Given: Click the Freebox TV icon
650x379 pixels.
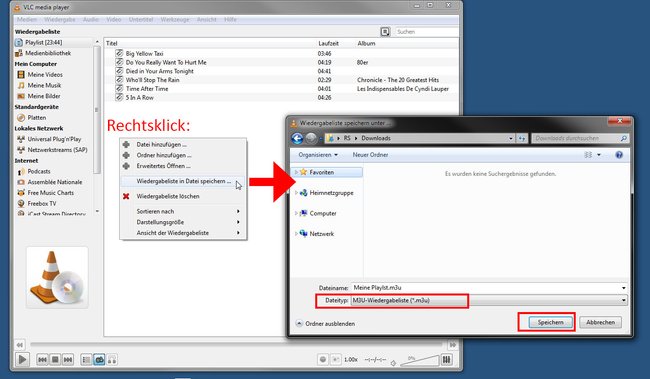Looking at the screenshot, I should point(21,204).
